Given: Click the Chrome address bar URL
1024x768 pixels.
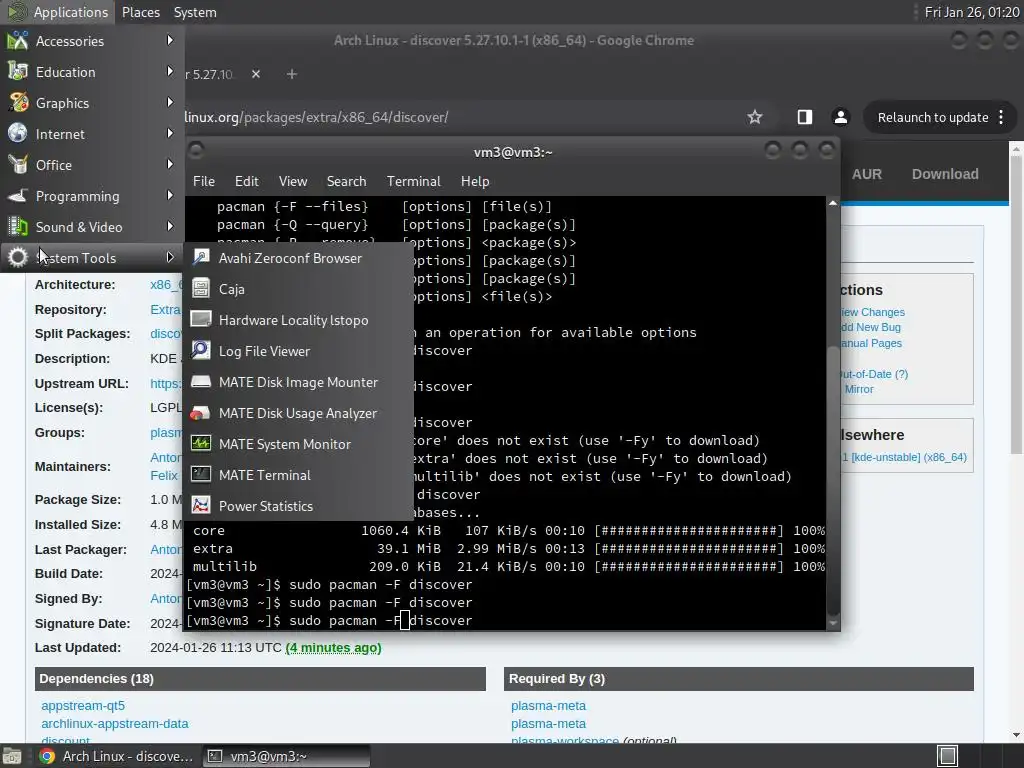Looking at the screenshot, I should [316, 118].
